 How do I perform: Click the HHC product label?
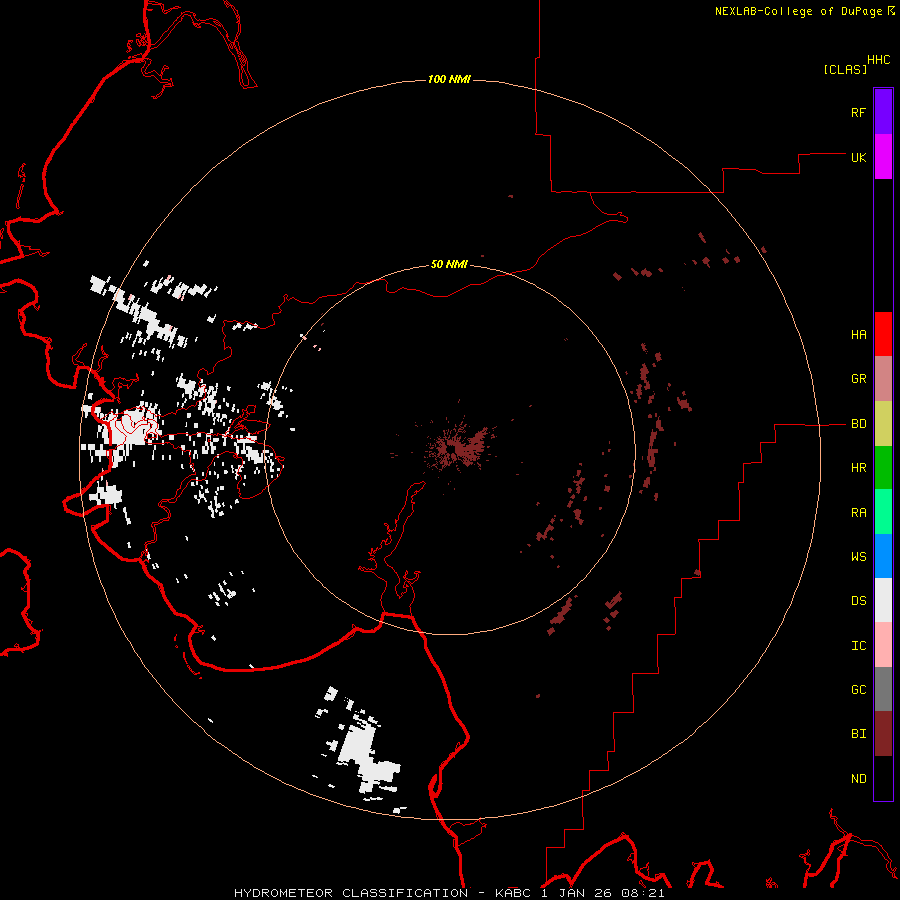(x=878, y=60)
